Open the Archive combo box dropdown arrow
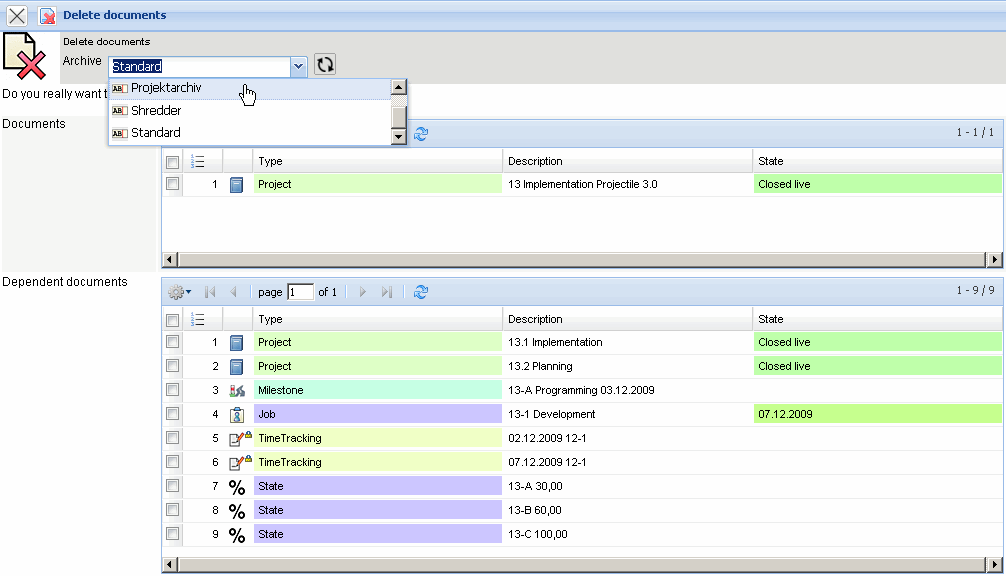 pos(298,65)
